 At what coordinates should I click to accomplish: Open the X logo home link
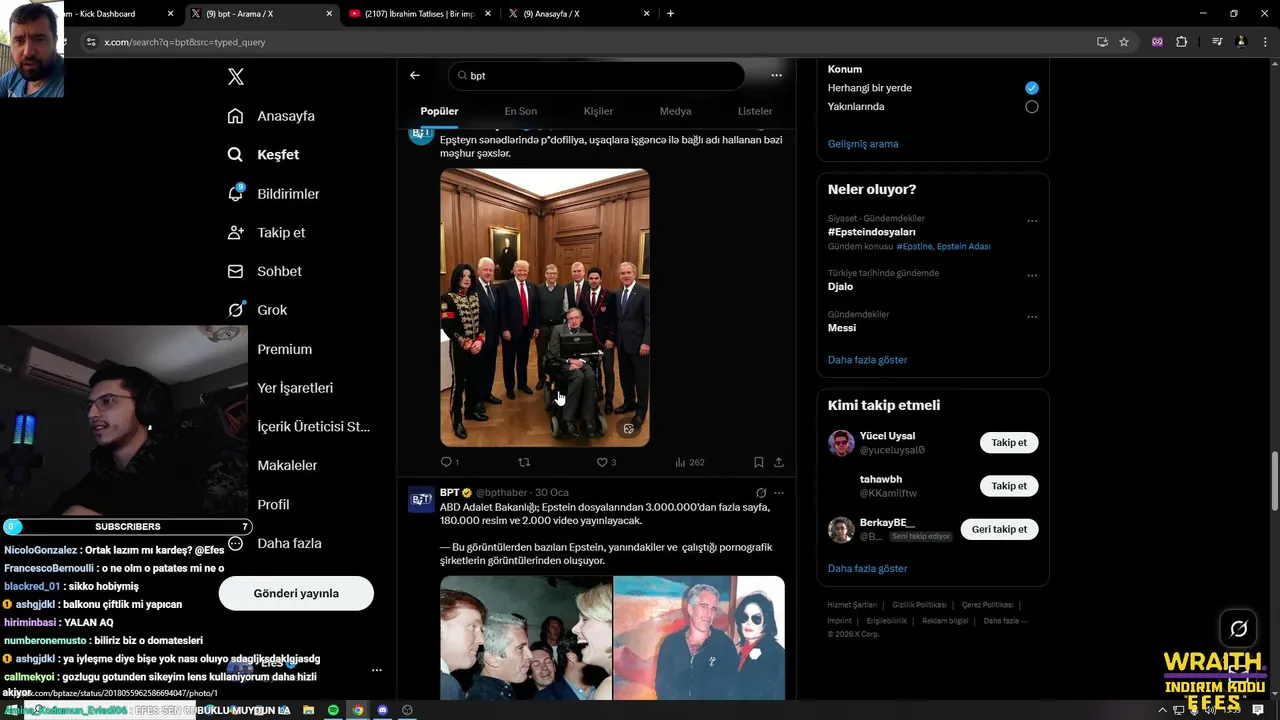(x=236, y=77)
